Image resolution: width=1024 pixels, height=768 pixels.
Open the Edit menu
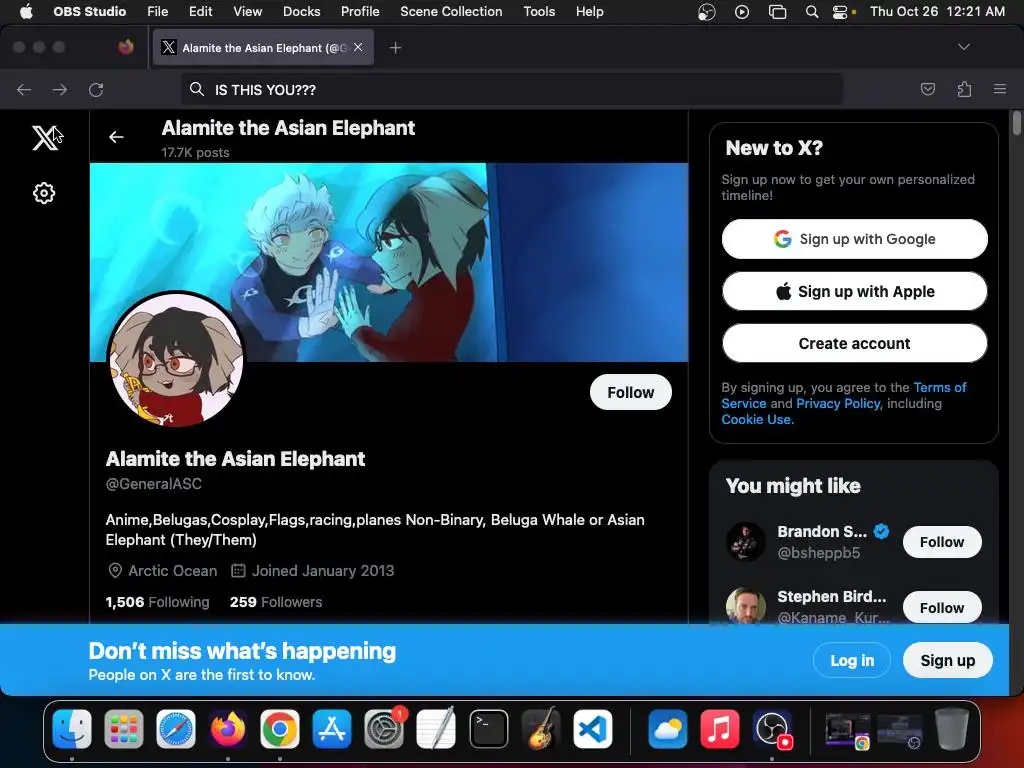tap(200, 12)
